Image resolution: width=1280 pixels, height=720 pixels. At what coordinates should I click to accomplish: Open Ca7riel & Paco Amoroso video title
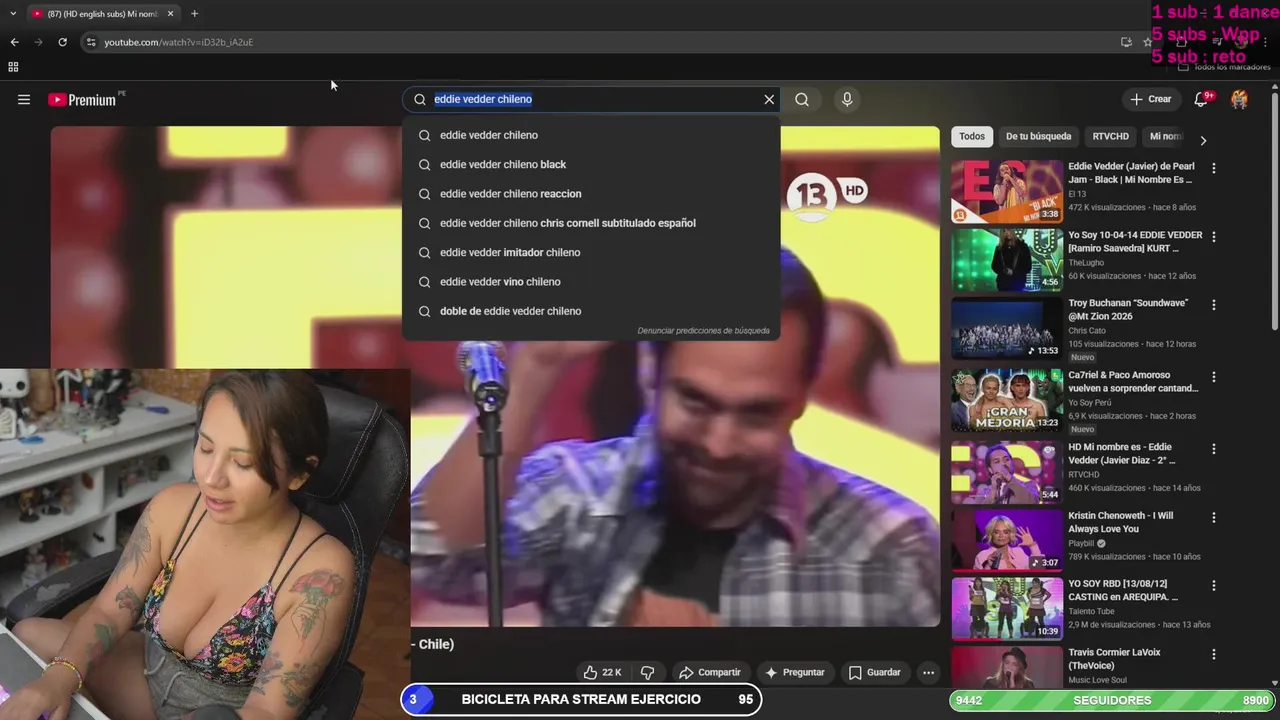pos(1133,381)
